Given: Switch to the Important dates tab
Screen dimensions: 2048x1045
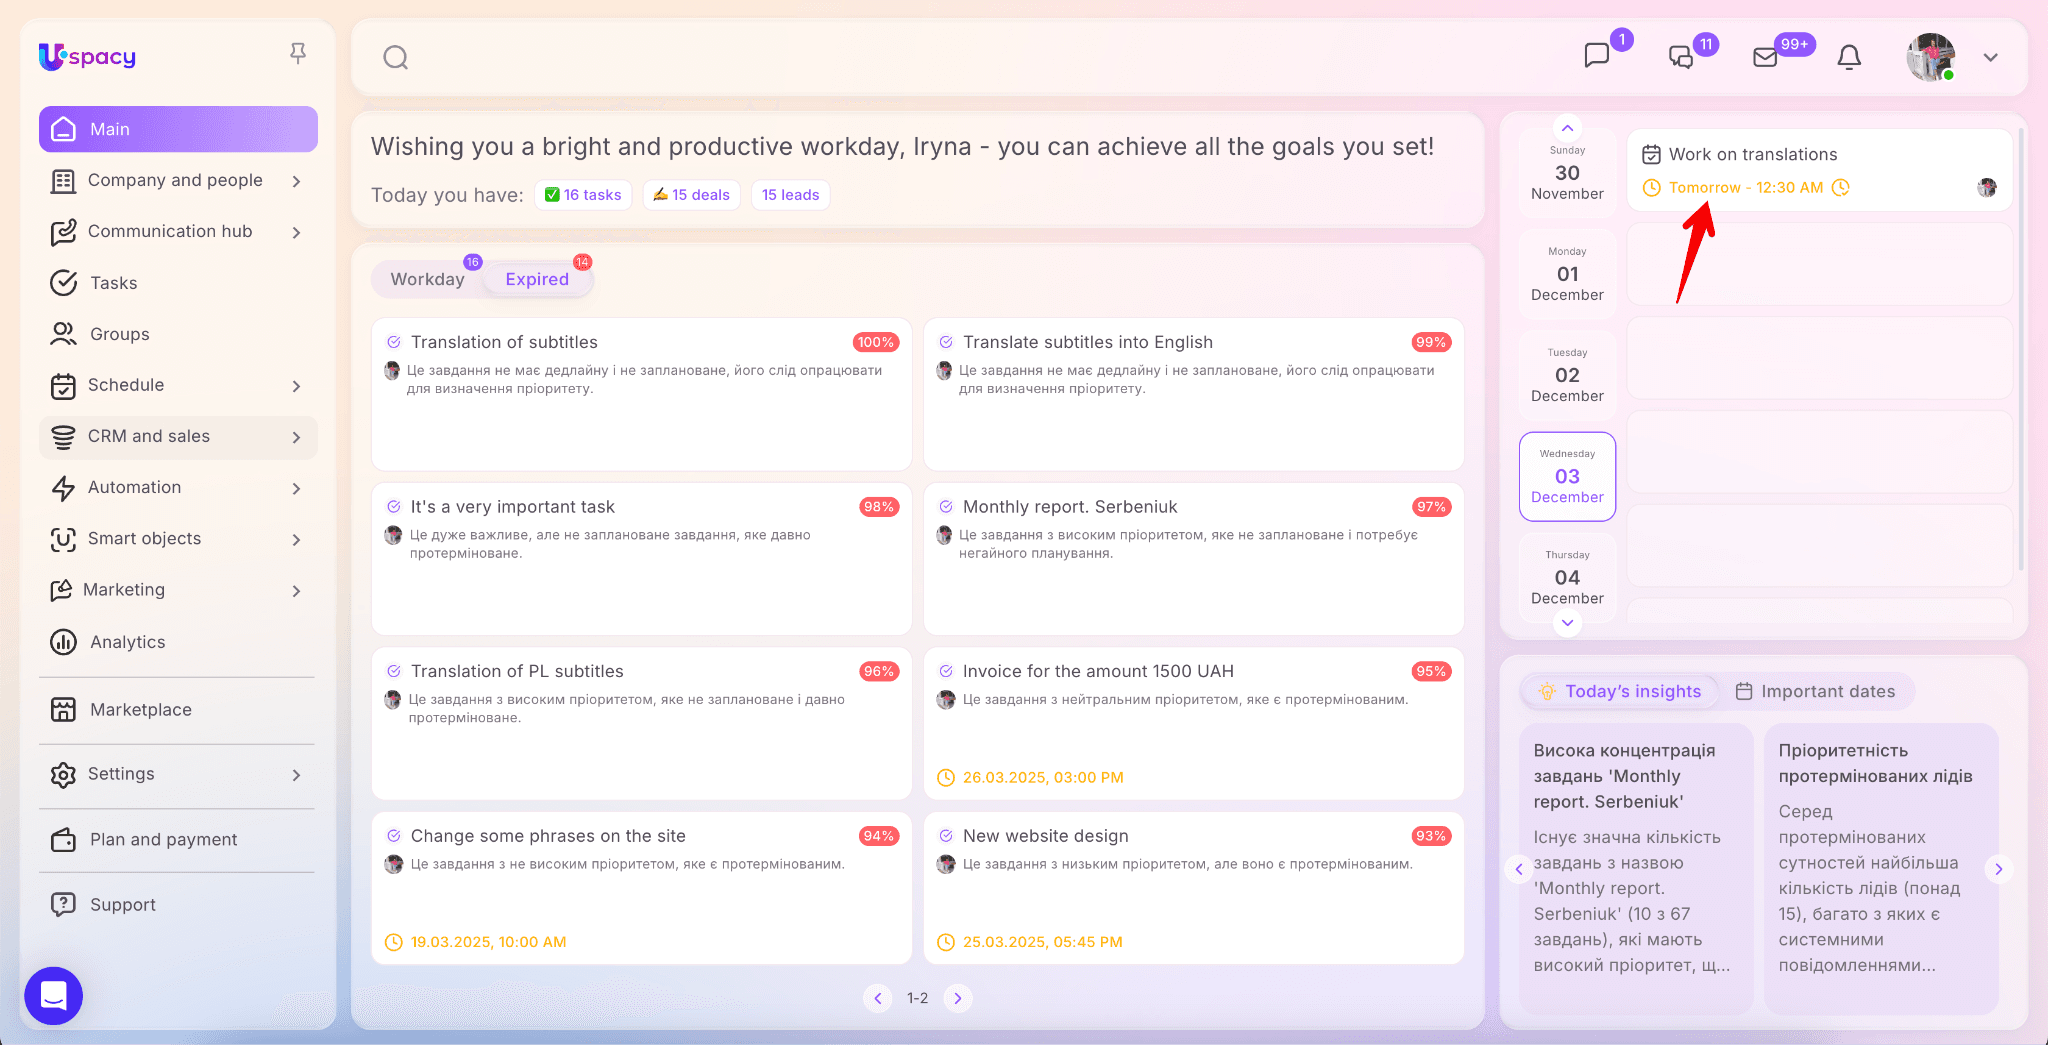Looking at the screenshot, I should 1815,691.
